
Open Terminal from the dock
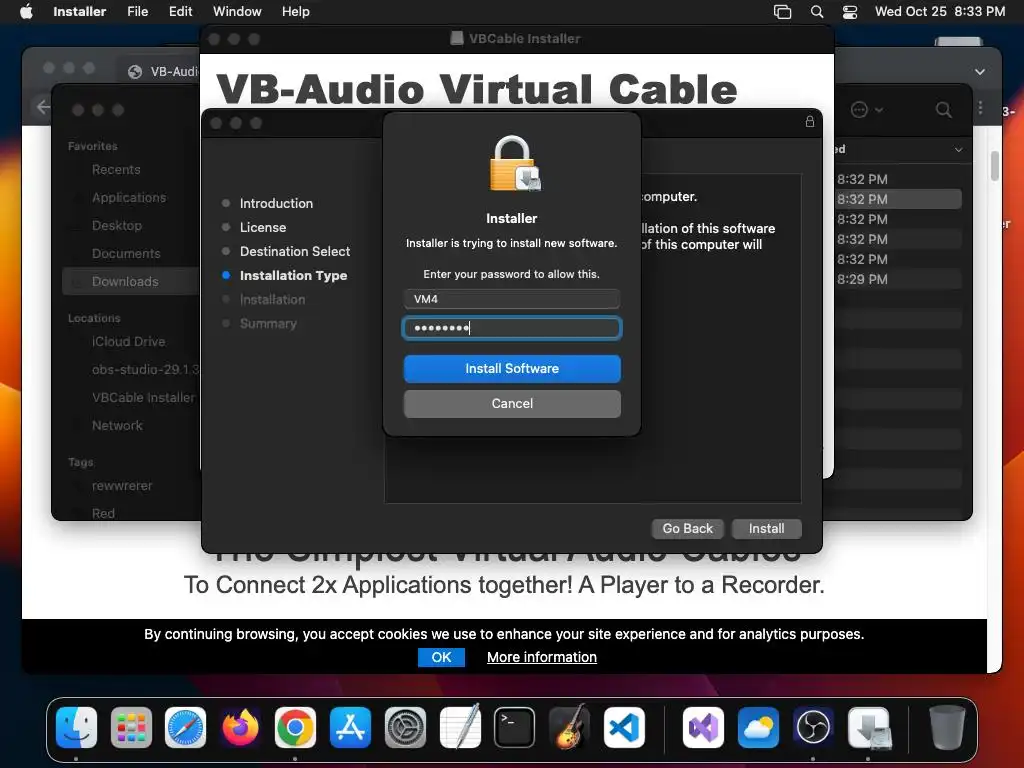[515, 727]
